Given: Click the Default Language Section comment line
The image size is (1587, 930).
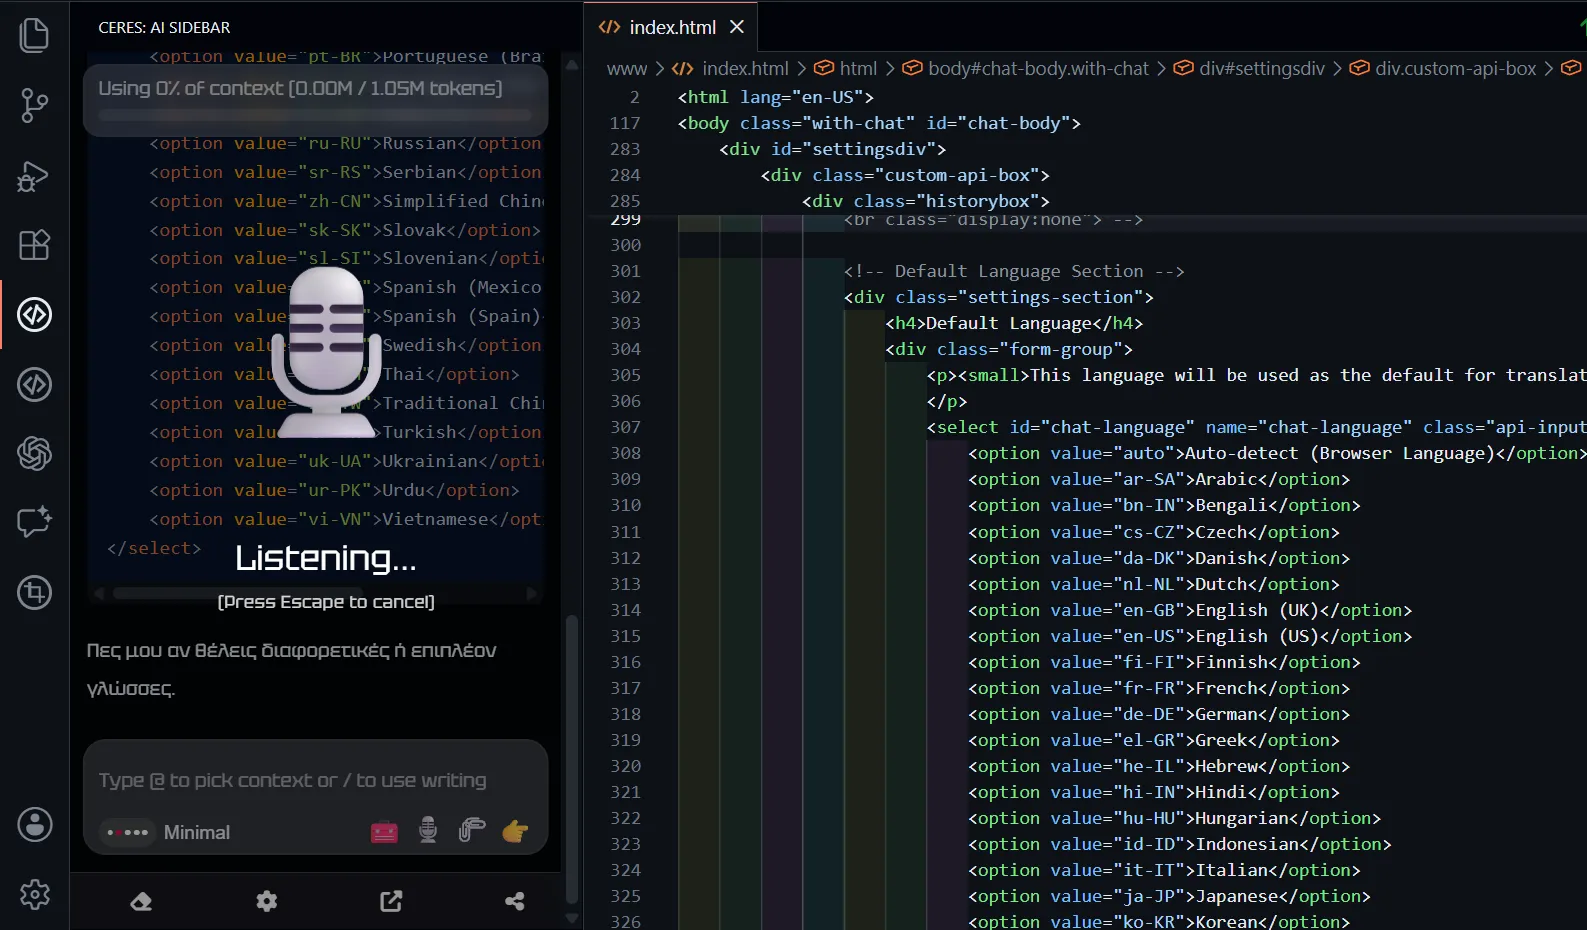Looking at the screenshot, I should pyautogui.click(x=1014, y=271).
